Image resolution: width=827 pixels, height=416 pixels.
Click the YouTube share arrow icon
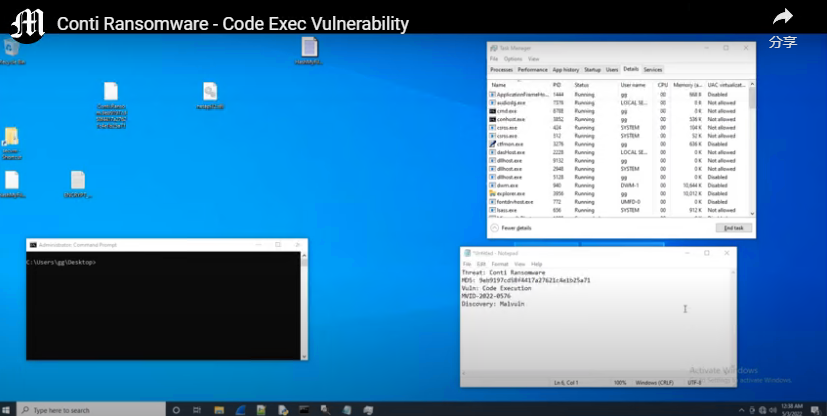coord(783,17)
